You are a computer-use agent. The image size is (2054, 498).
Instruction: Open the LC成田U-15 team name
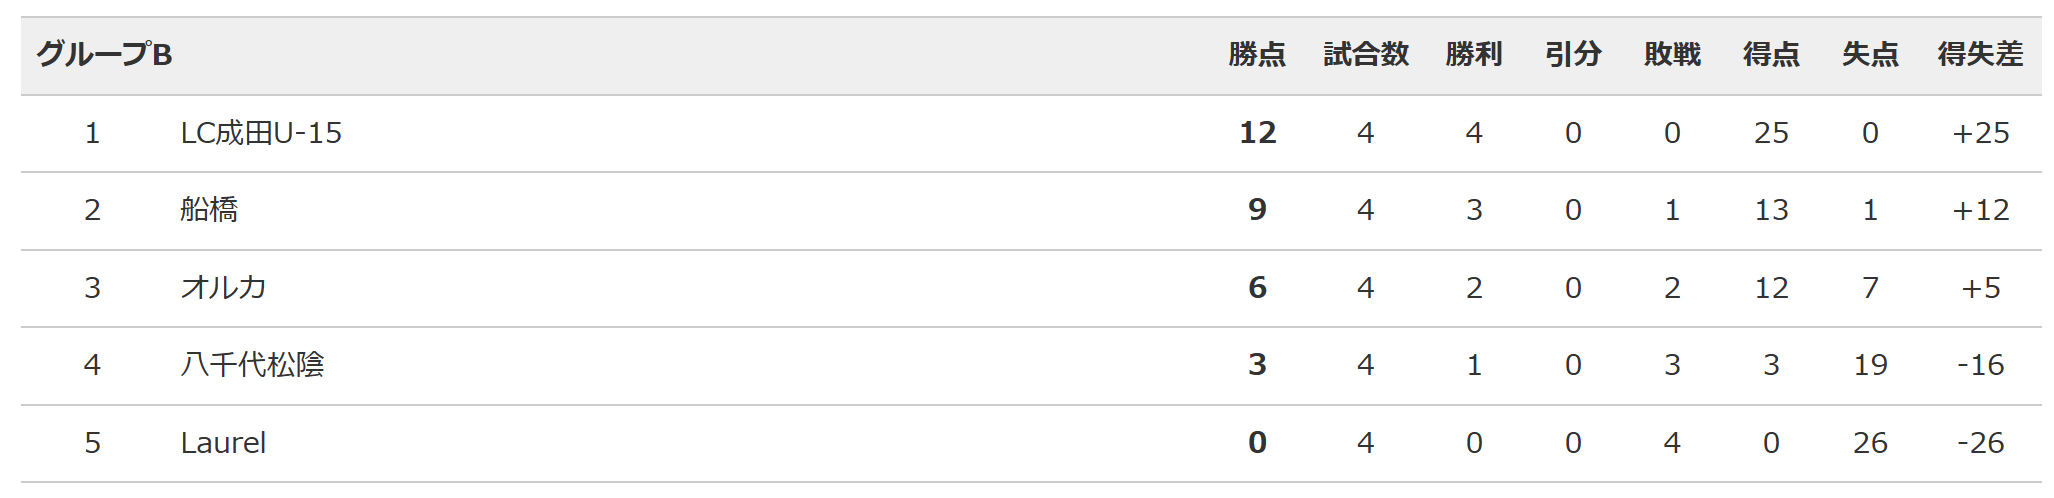tap(261, 133)
